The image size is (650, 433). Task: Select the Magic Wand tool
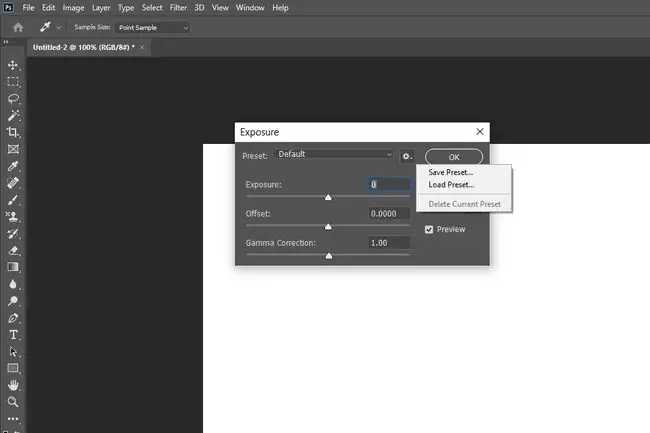point(13,115)
